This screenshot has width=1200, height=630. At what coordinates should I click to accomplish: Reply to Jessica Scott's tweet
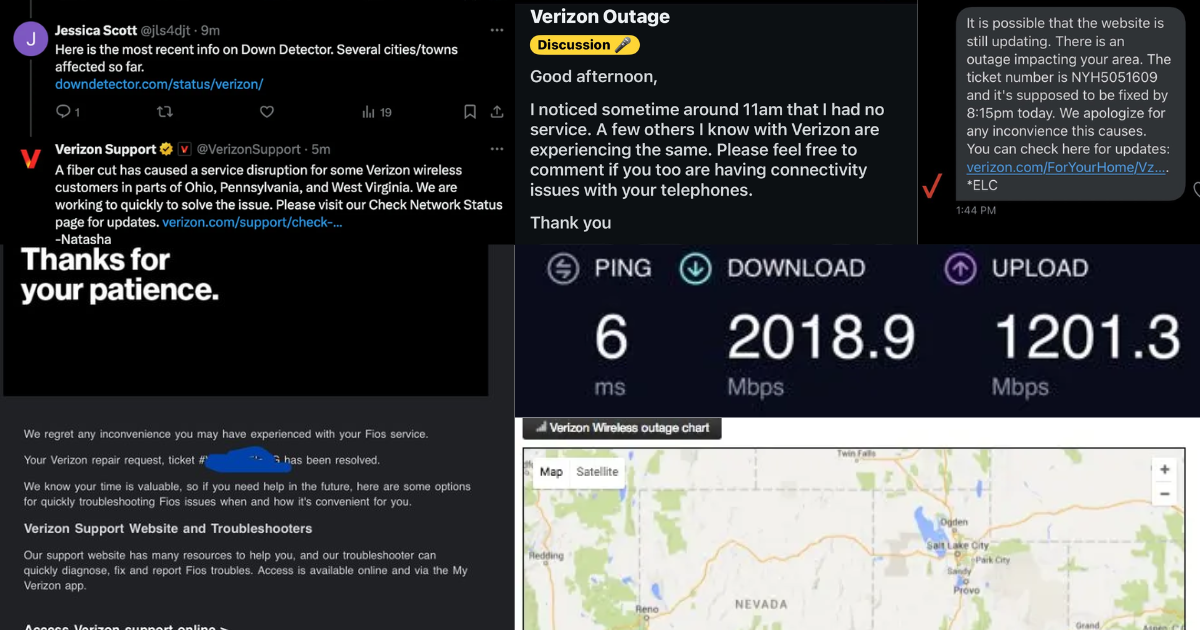62,112
